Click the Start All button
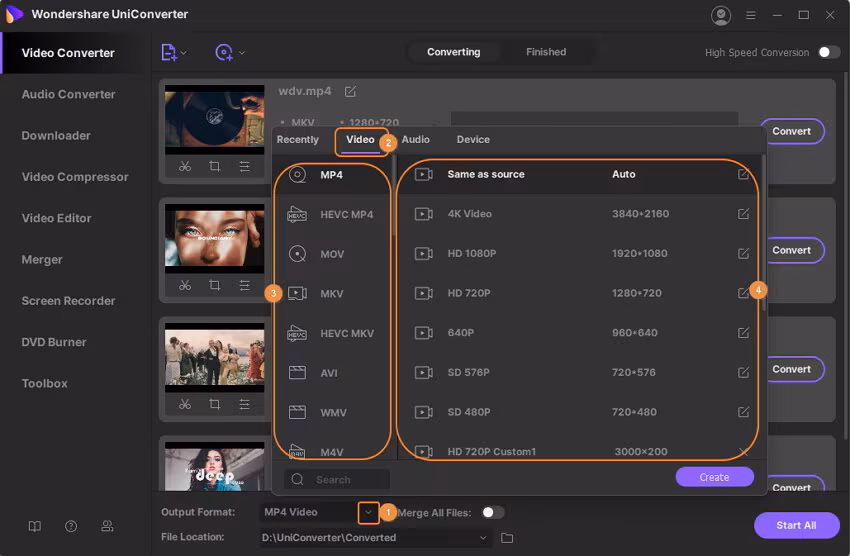 [x=796, y=525]
